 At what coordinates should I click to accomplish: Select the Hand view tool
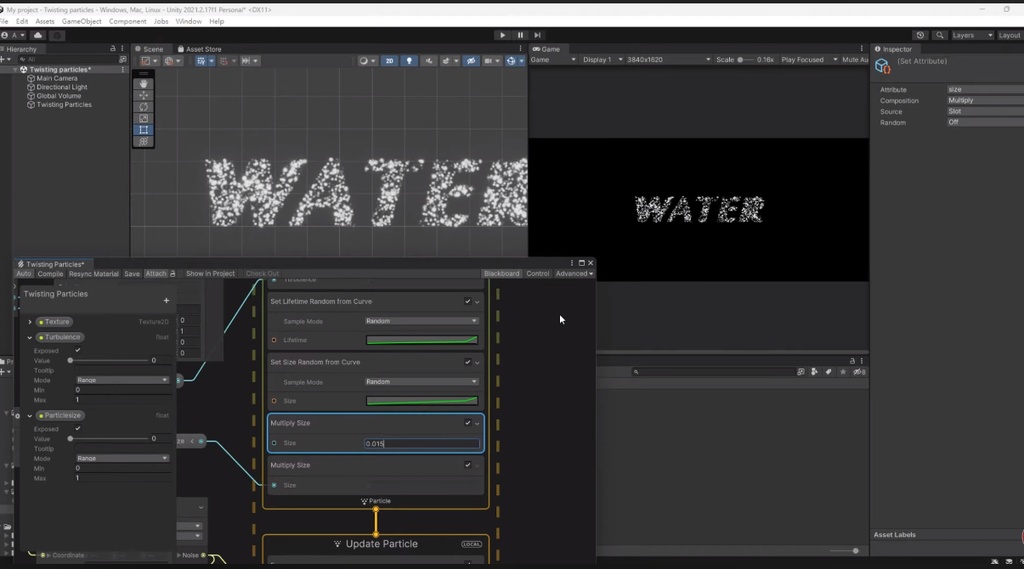(x=144, y=84)
